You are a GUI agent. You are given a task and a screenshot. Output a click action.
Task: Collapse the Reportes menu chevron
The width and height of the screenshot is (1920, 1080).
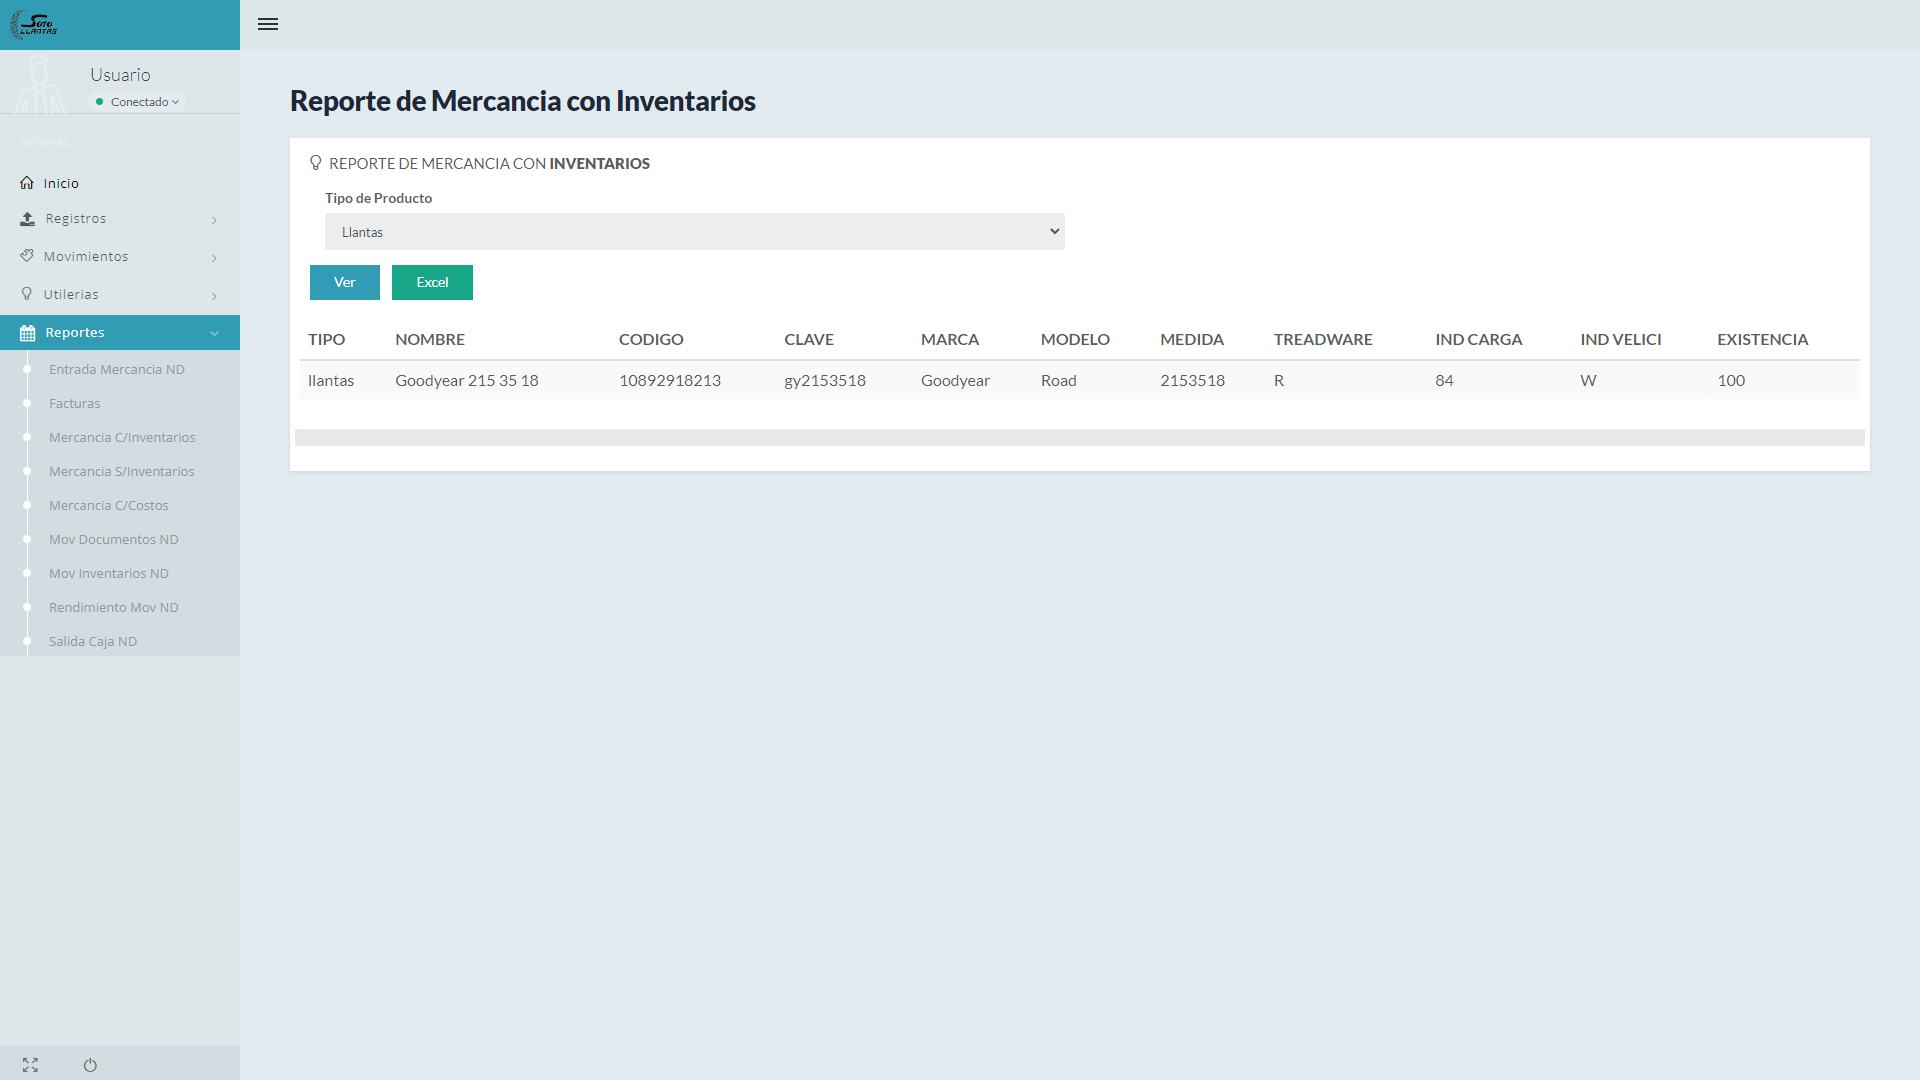214,333
